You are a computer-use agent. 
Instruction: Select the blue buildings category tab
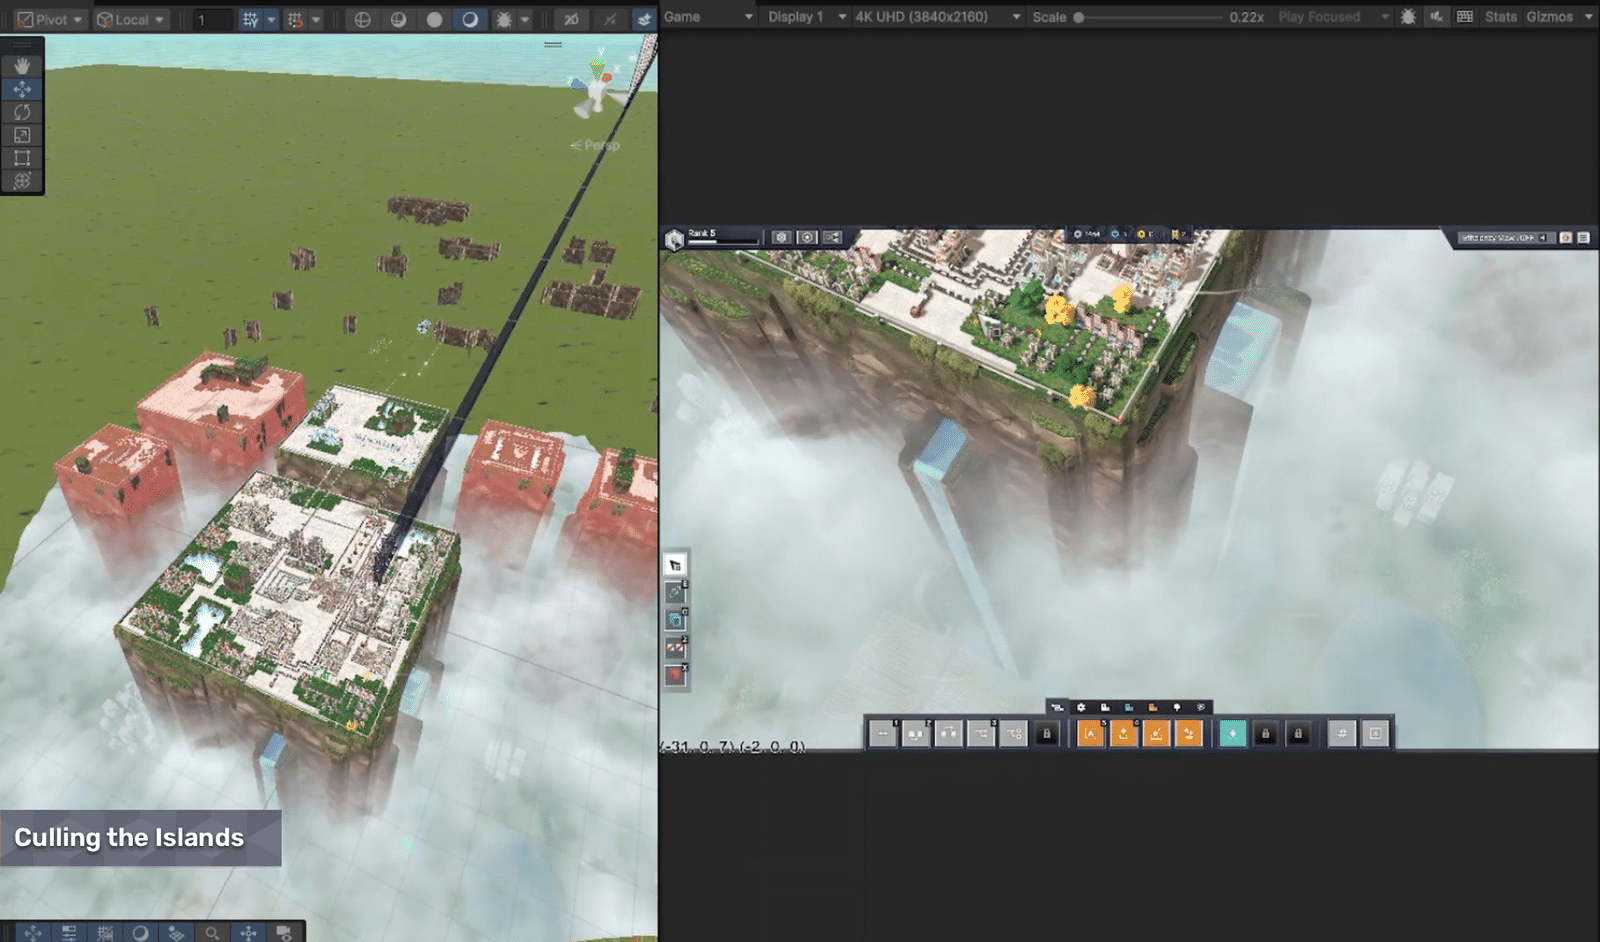(x=1129, y=707)
